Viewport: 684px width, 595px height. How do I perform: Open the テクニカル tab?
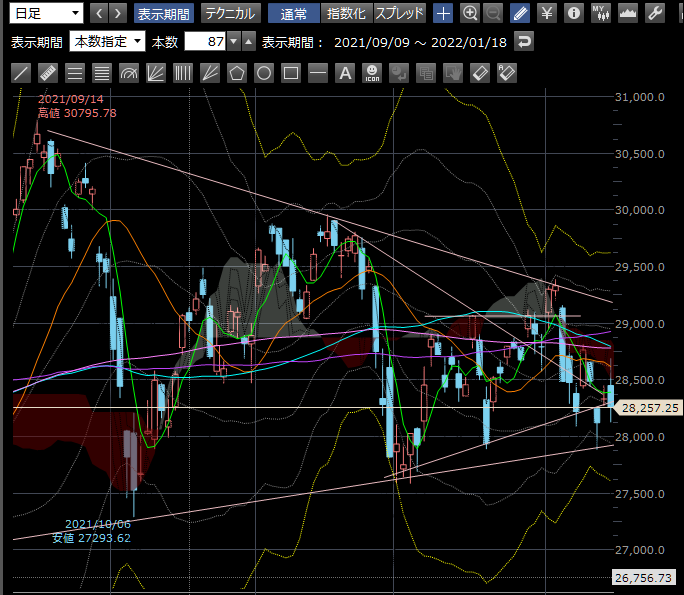(231, 13)
